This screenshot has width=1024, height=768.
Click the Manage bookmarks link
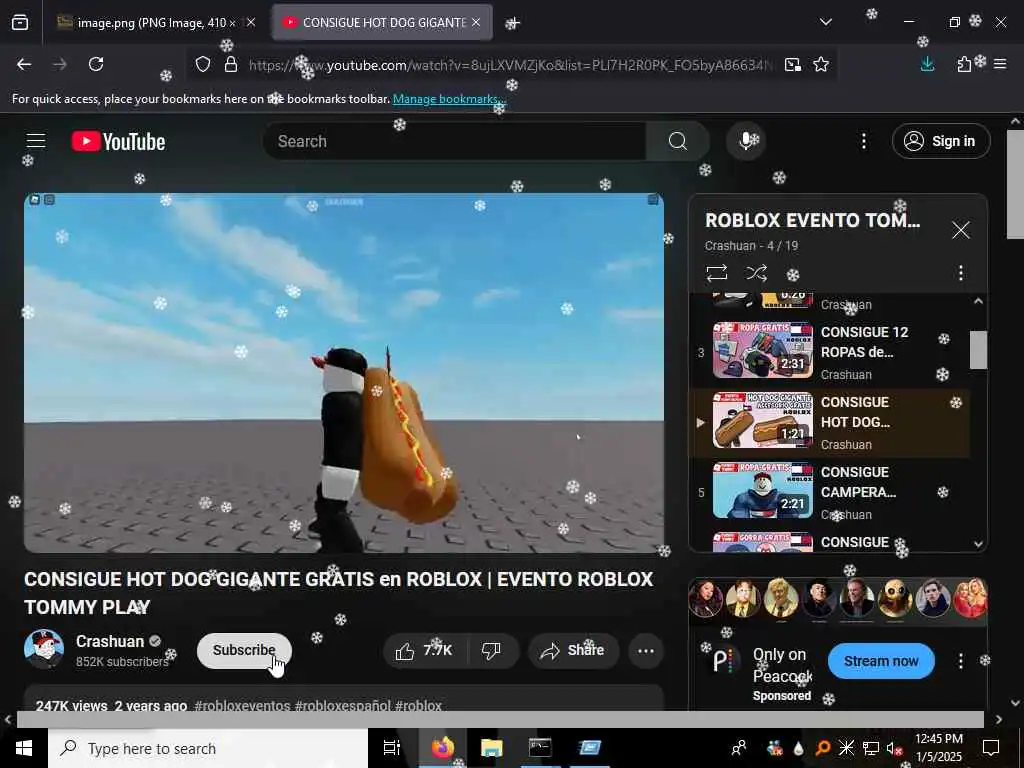pyautogui.click(x=449, y=99)
